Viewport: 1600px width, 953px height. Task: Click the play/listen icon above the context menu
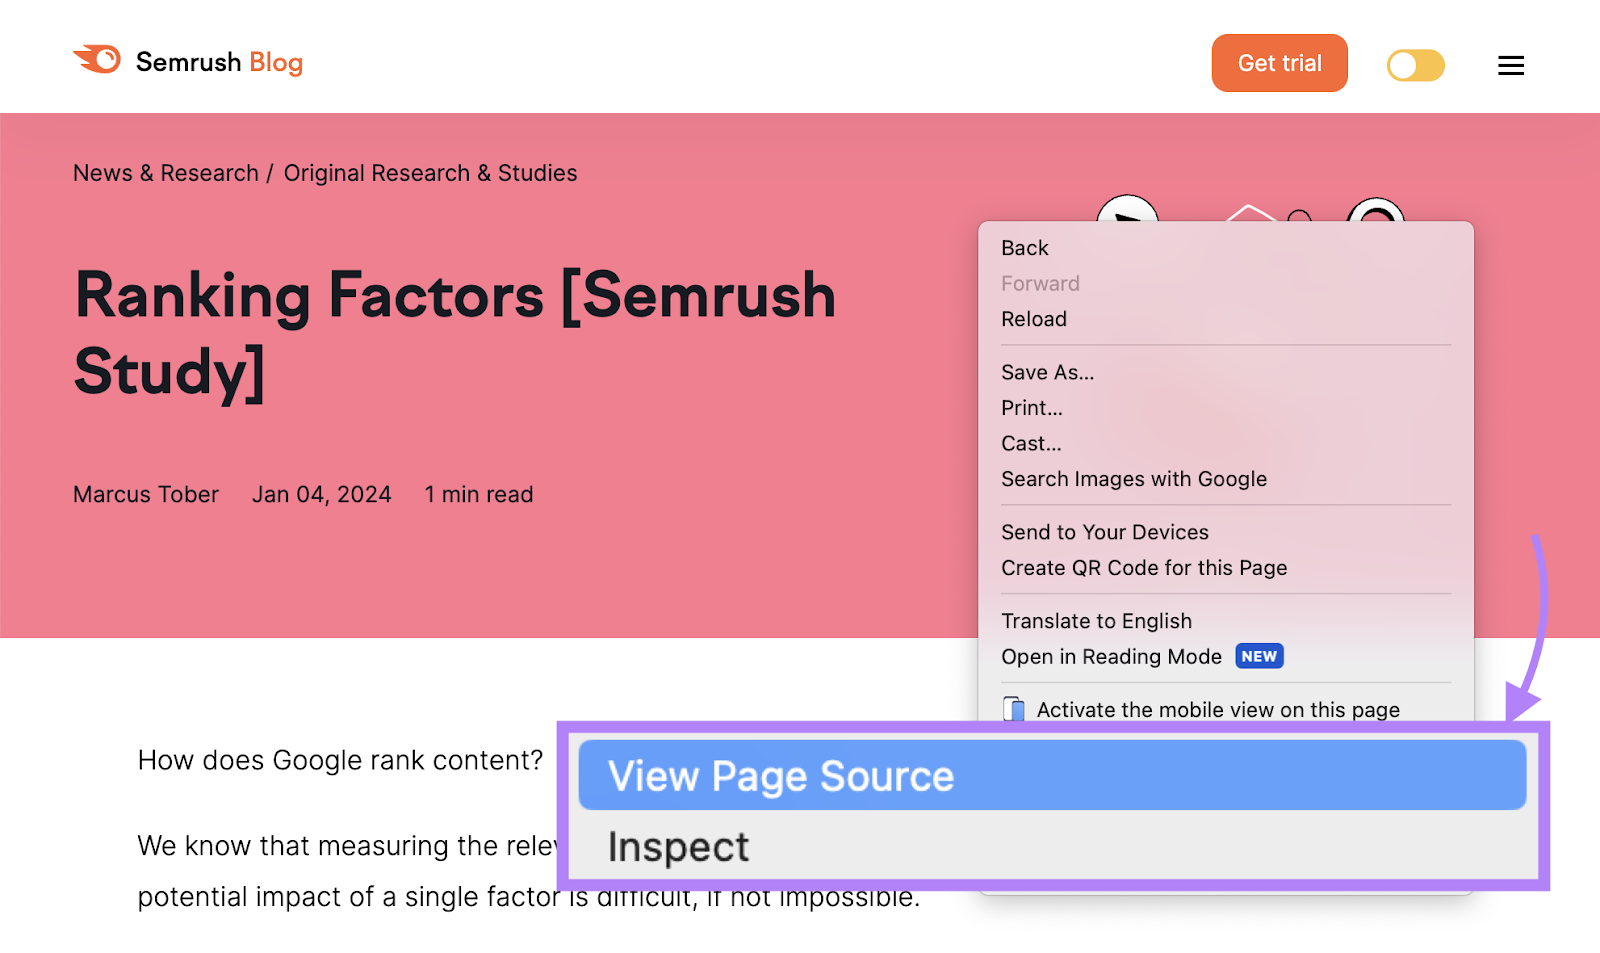click(1128, 212)
